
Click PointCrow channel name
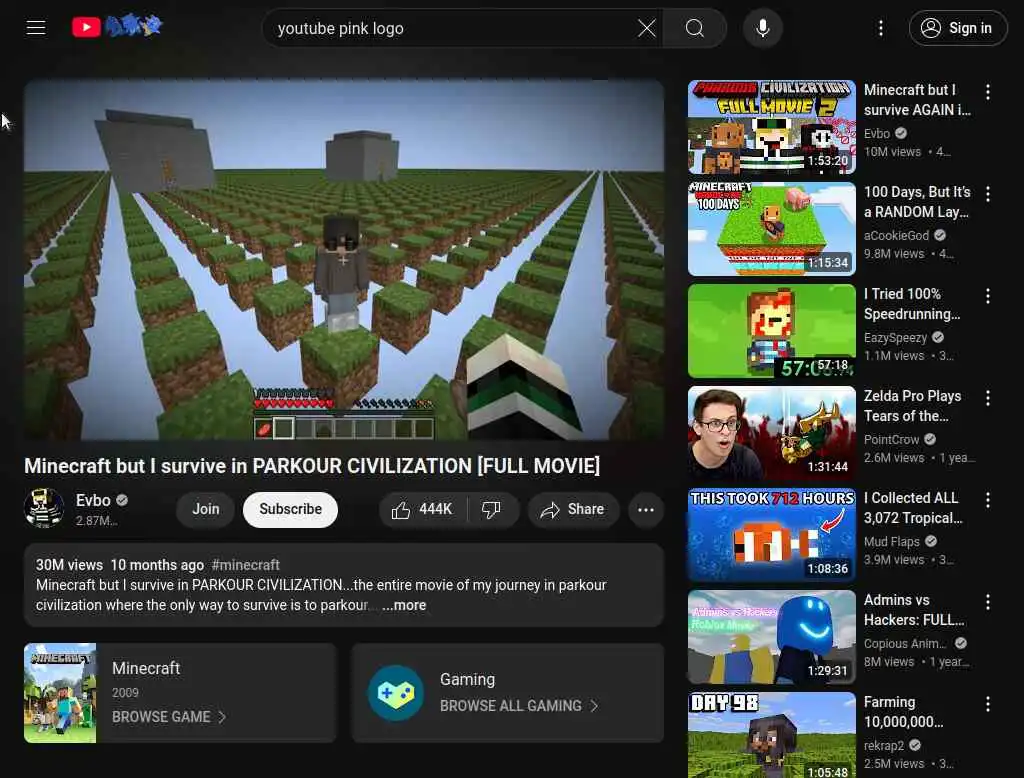pyautogui.click(x=891, y=440)
